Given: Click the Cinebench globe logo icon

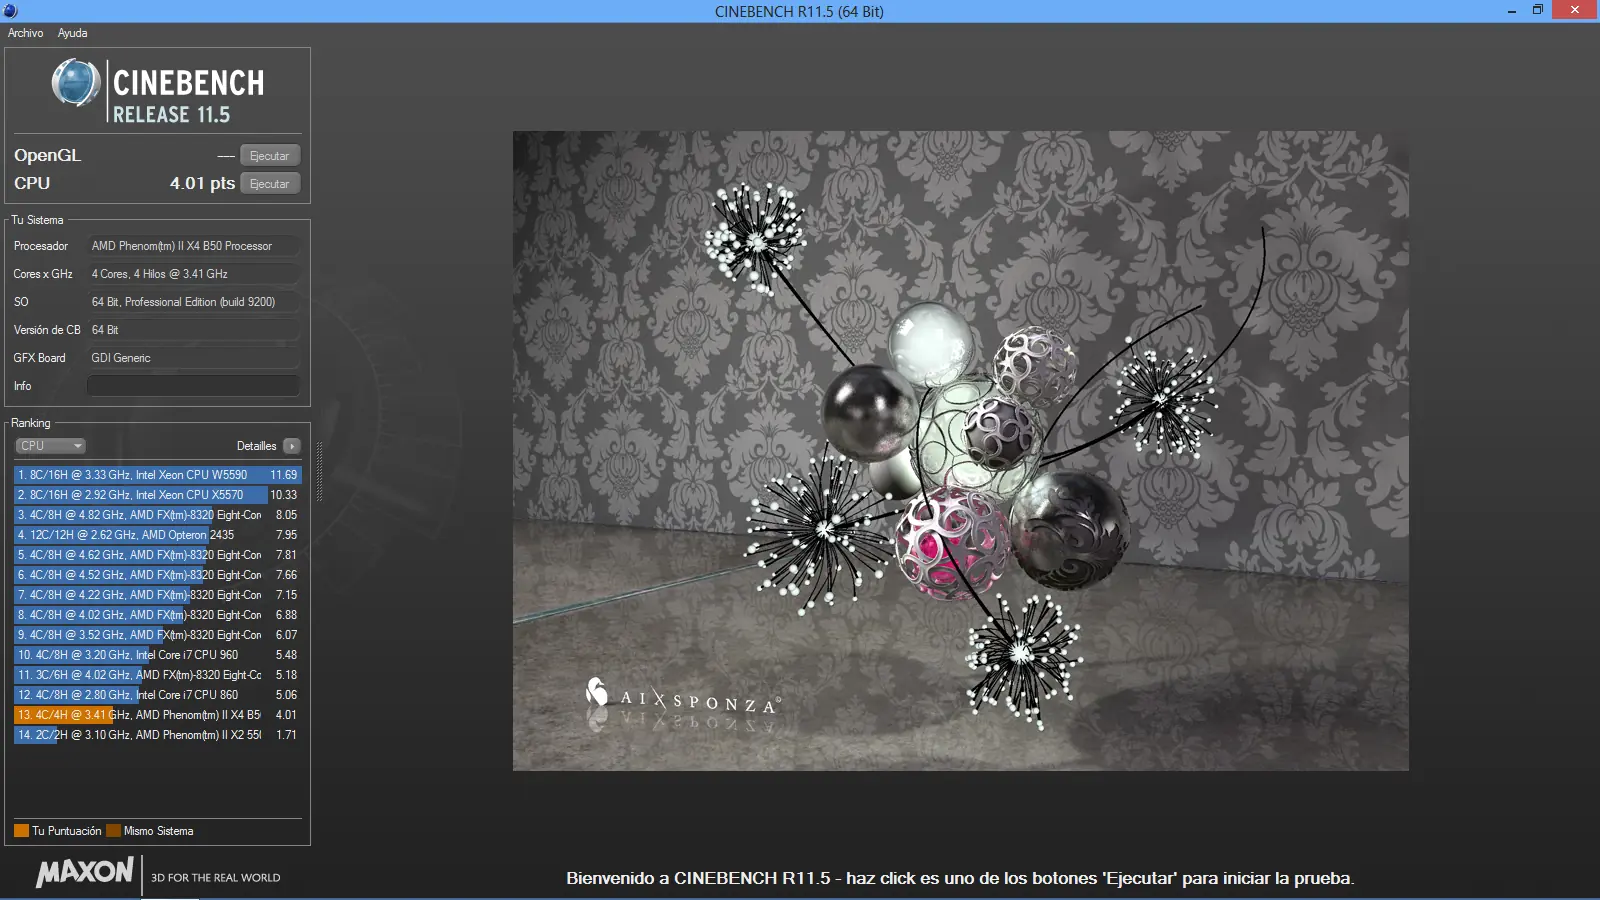Looking at the screenshot, I should coord(76,83).
